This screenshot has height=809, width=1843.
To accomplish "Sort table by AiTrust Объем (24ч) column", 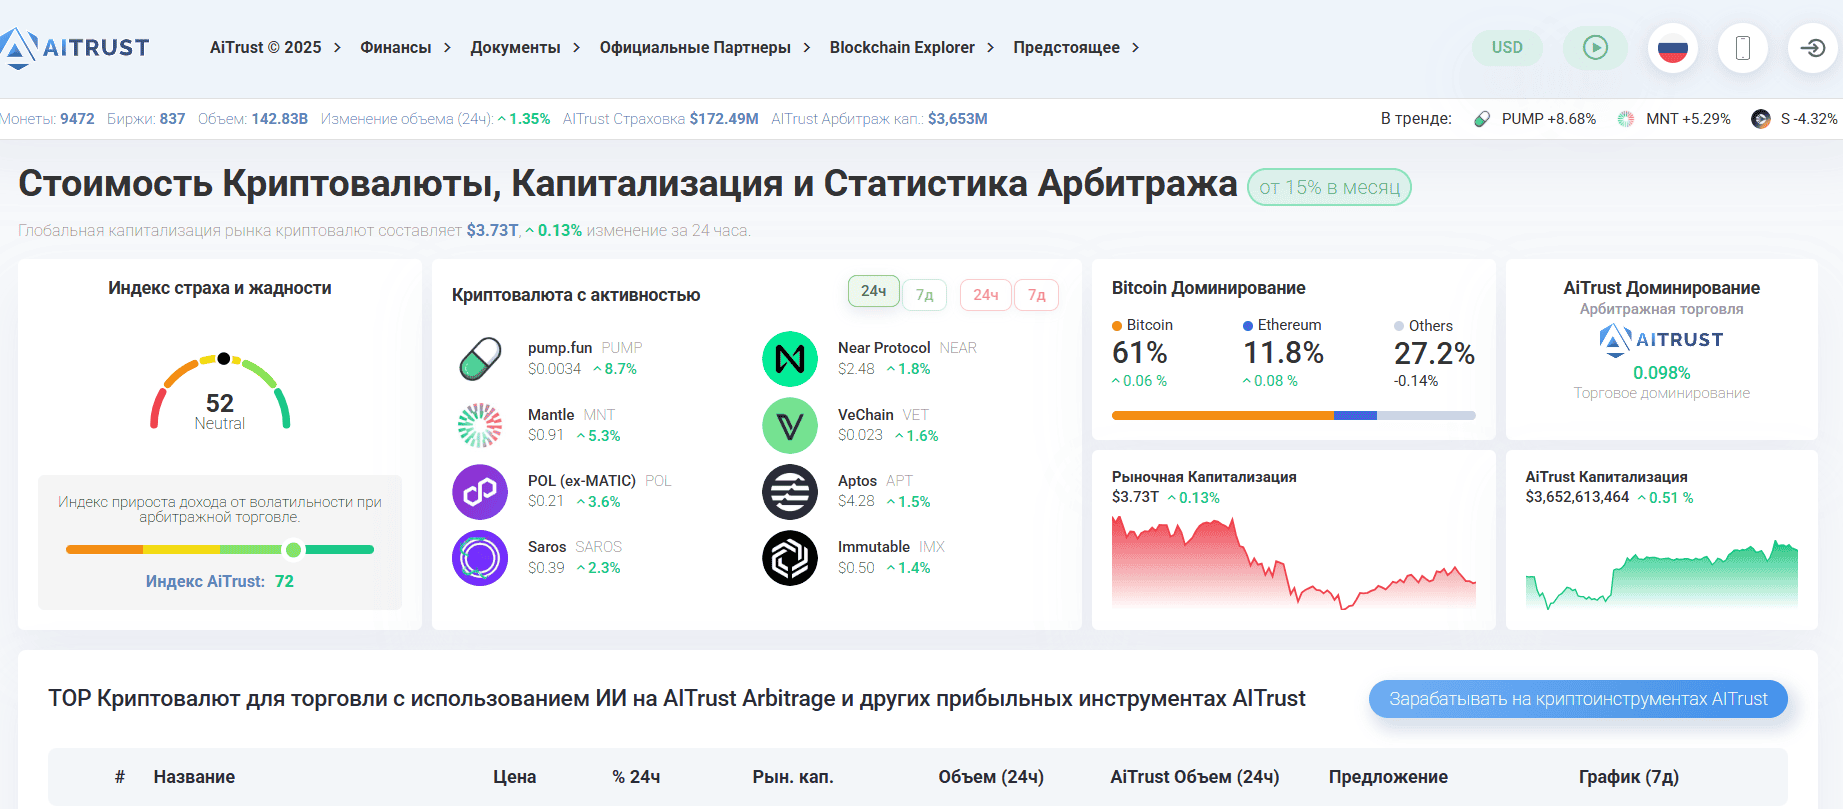I will pos(1195,777).
